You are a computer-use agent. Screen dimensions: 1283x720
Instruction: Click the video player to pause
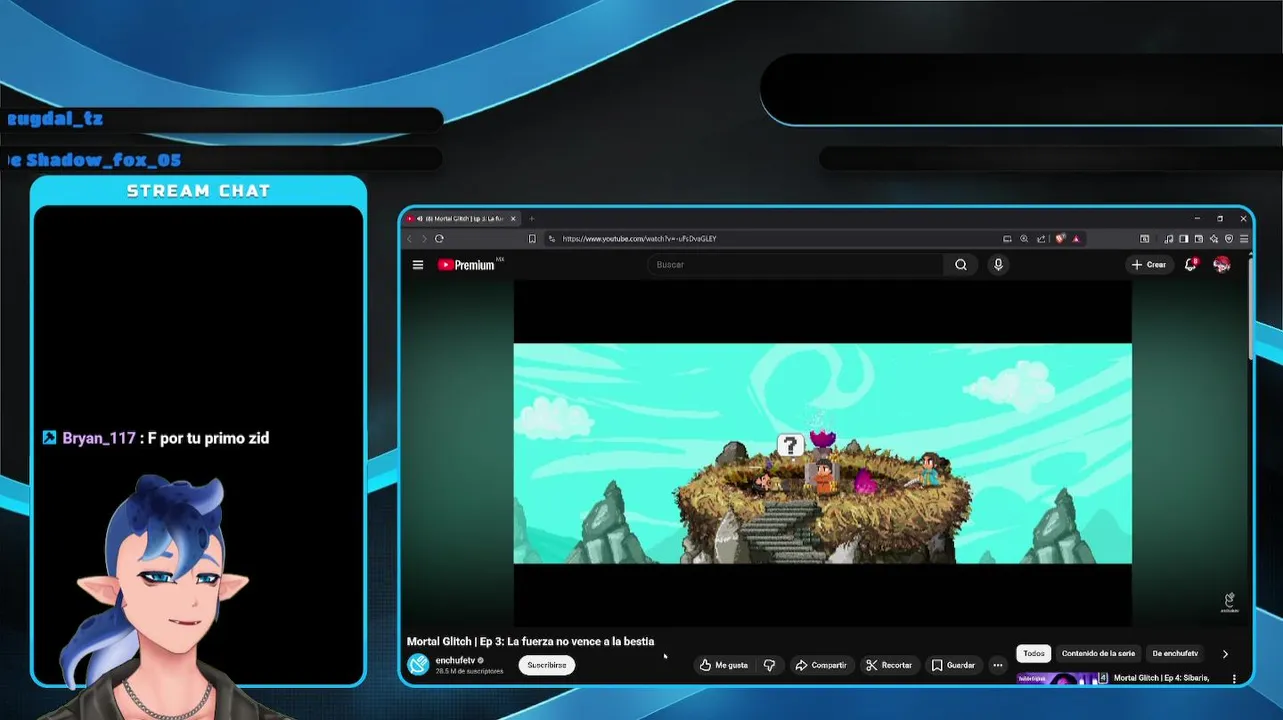822,452
